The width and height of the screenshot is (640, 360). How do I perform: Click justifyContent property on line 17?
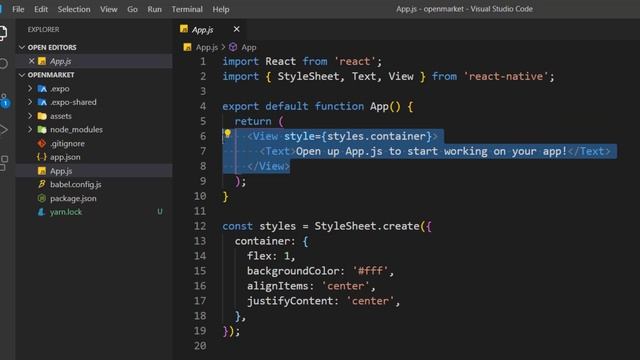pos(290,301)
